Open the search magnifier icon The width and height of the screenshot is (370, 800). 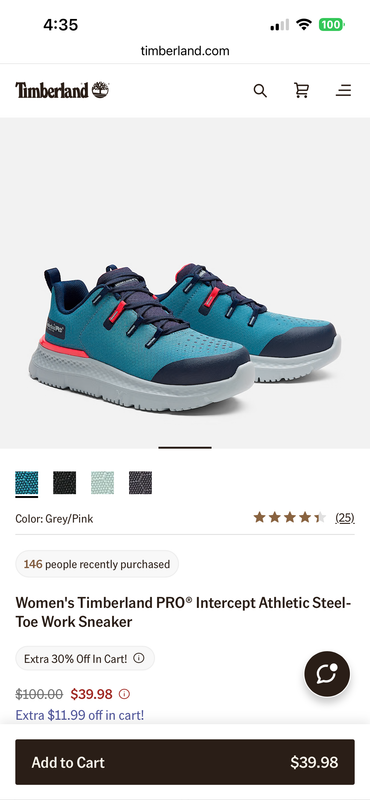(260, 91)
